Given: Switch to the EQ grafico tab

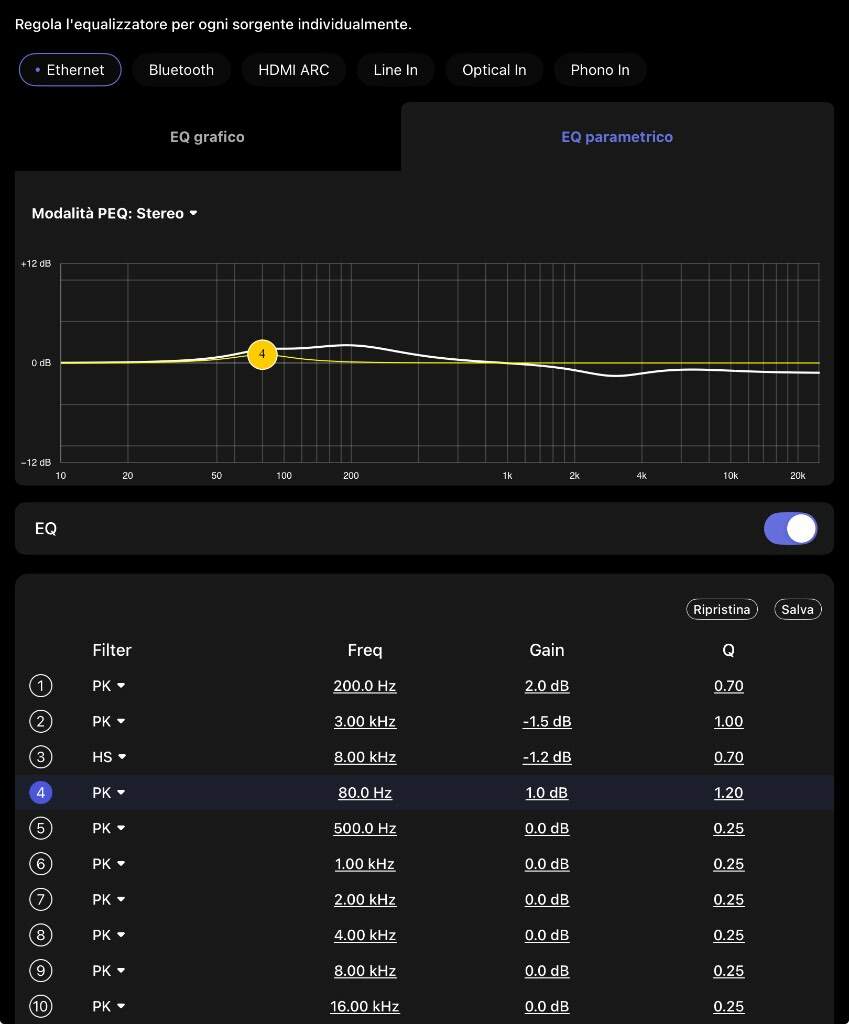Looking at the screenshot, I should click(x=207, y=137).
